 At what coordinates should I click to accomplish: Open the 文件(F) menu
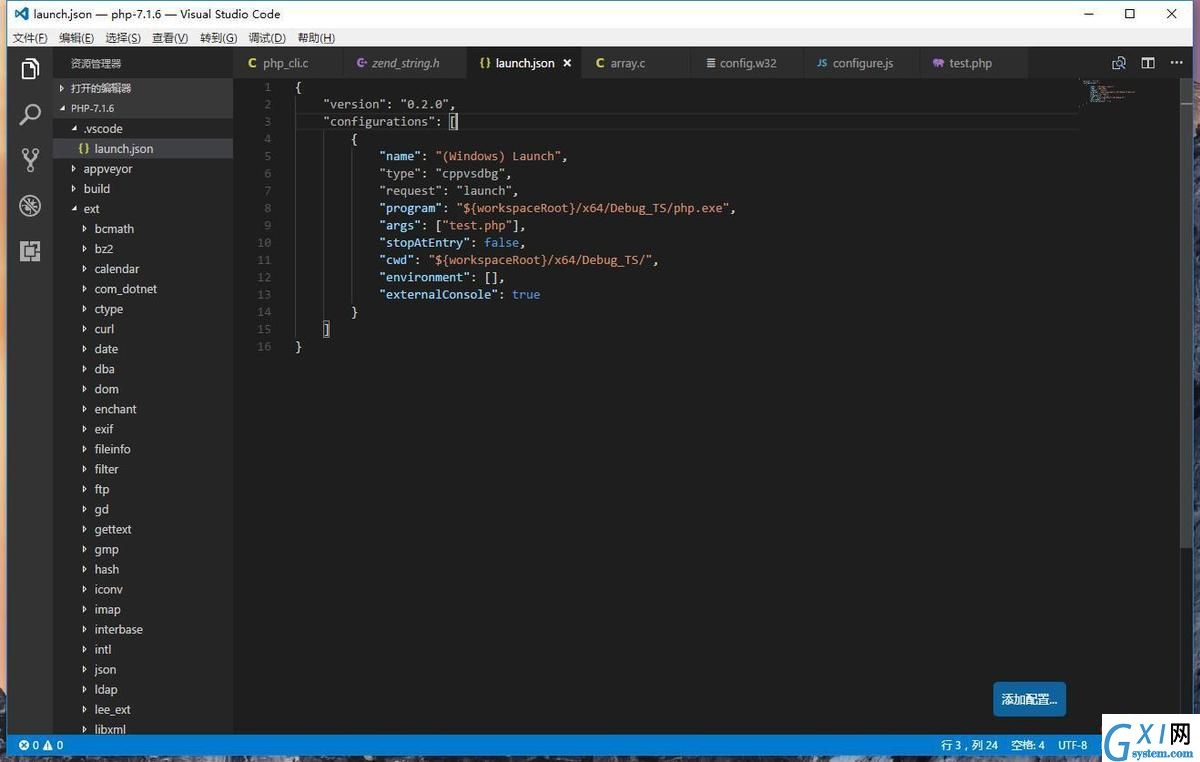pos(30,38)
